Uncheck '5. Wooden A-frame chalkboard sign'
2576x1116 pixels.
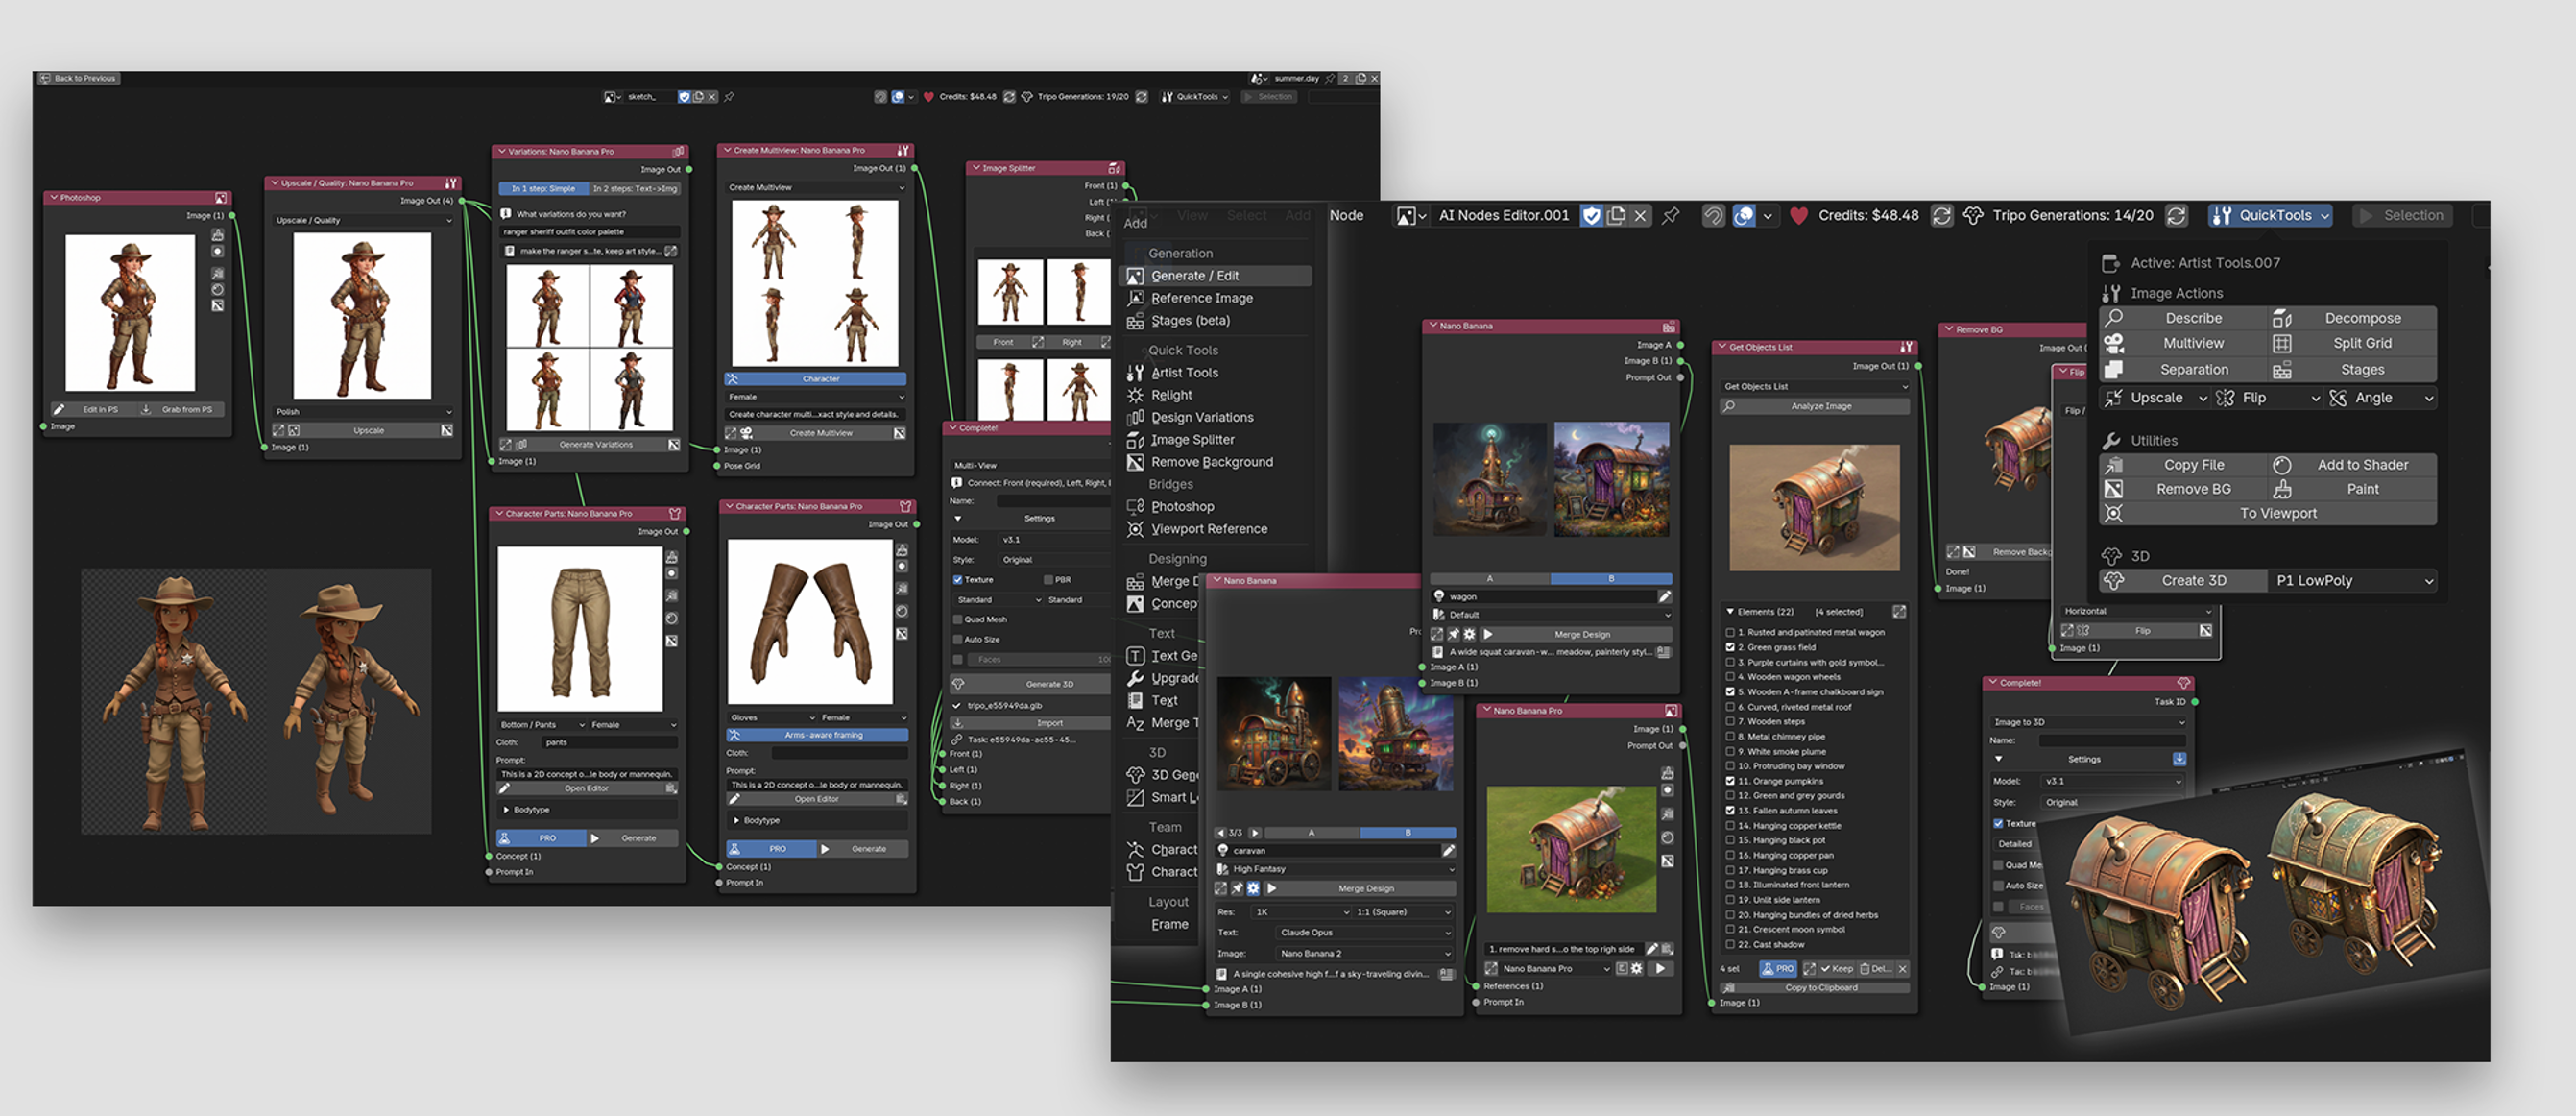[1730, 691]
